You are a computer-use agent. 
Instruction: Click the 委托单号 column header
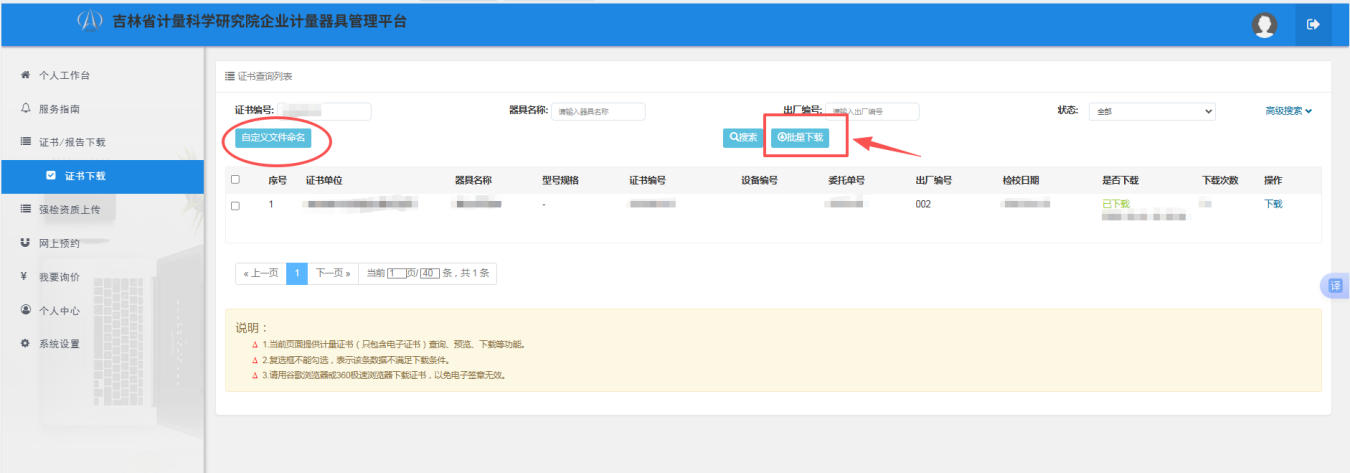click(x=846, y=181)
